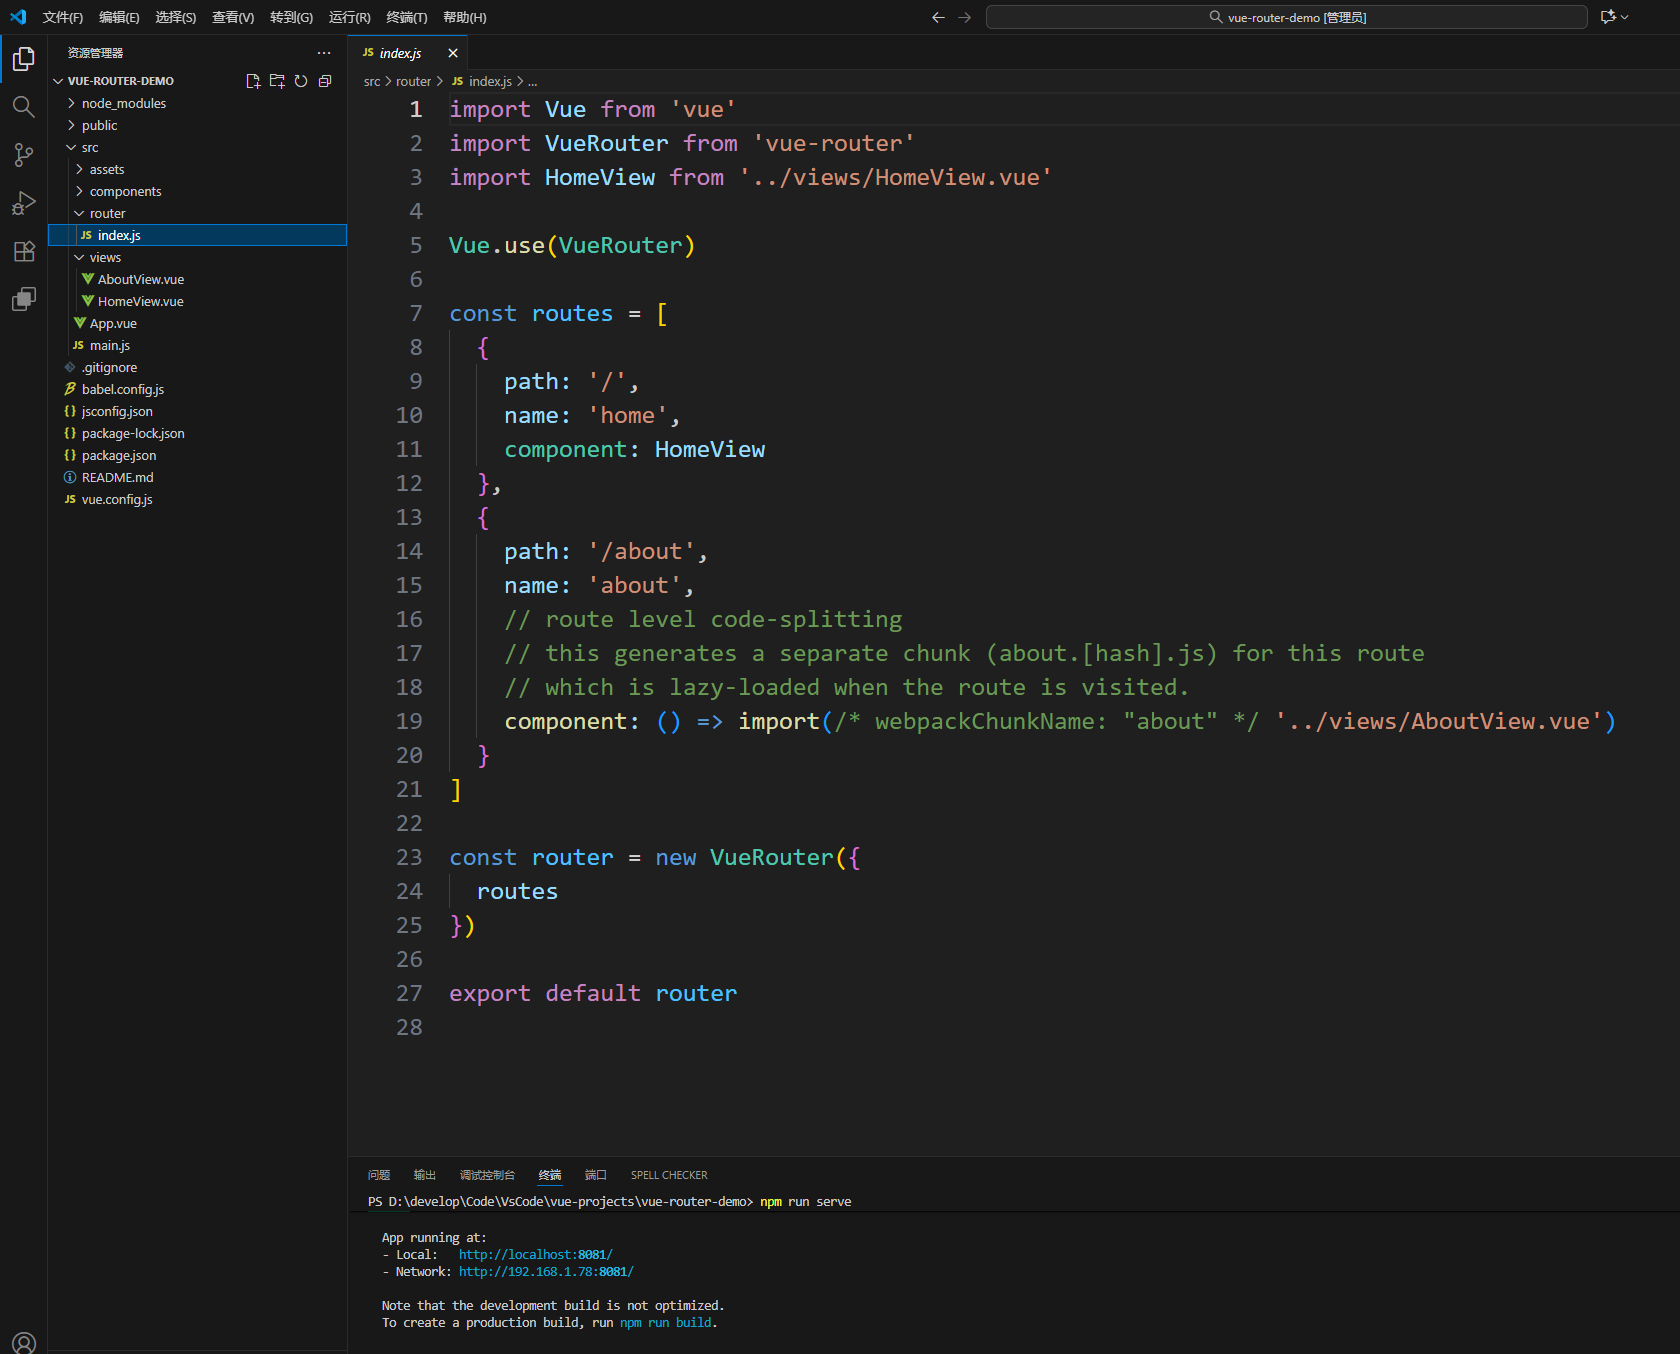Open the layout/Copilot icon in title bar
1680x1354 pixels.
[1608, 17]
